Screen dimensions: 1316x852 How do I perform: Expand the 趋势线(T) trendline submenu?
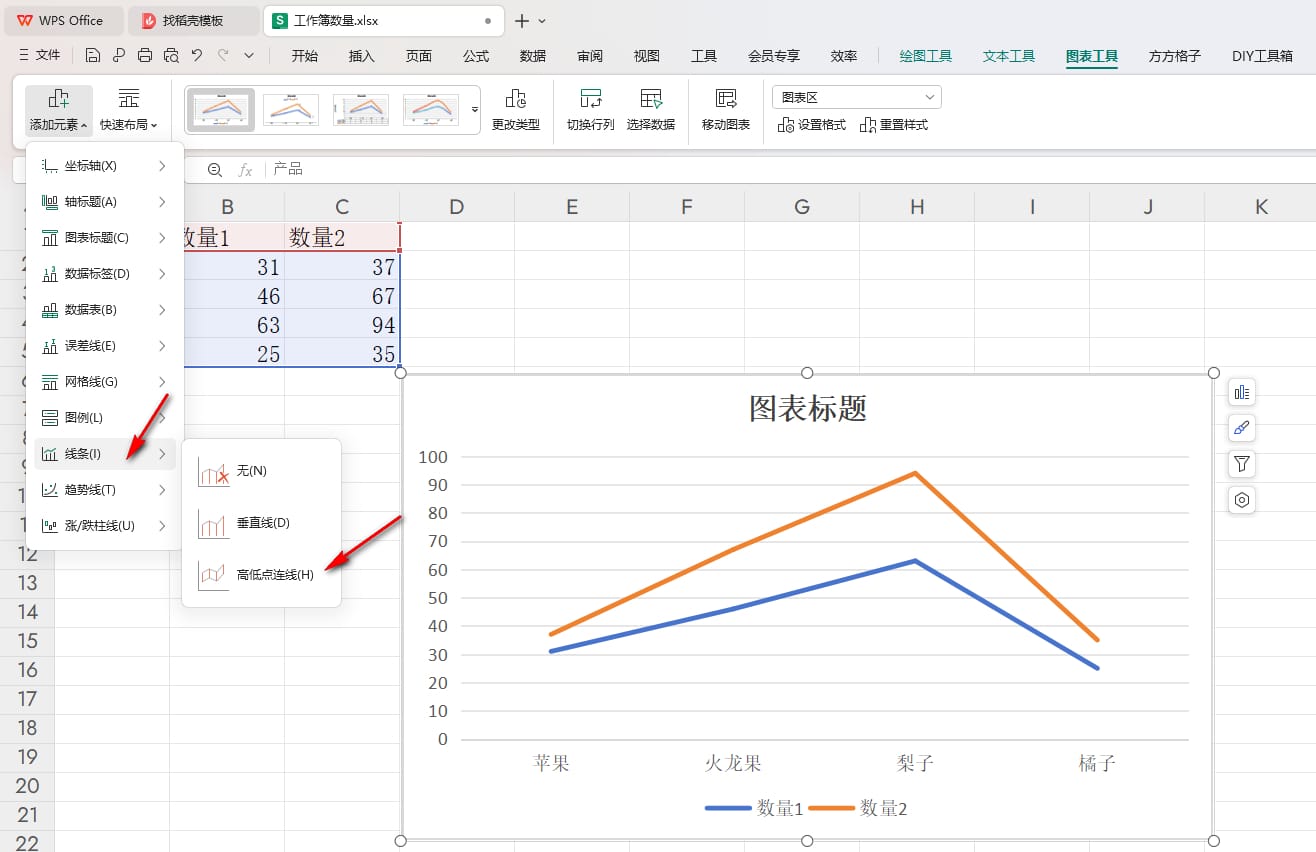(x=104, y=490)
